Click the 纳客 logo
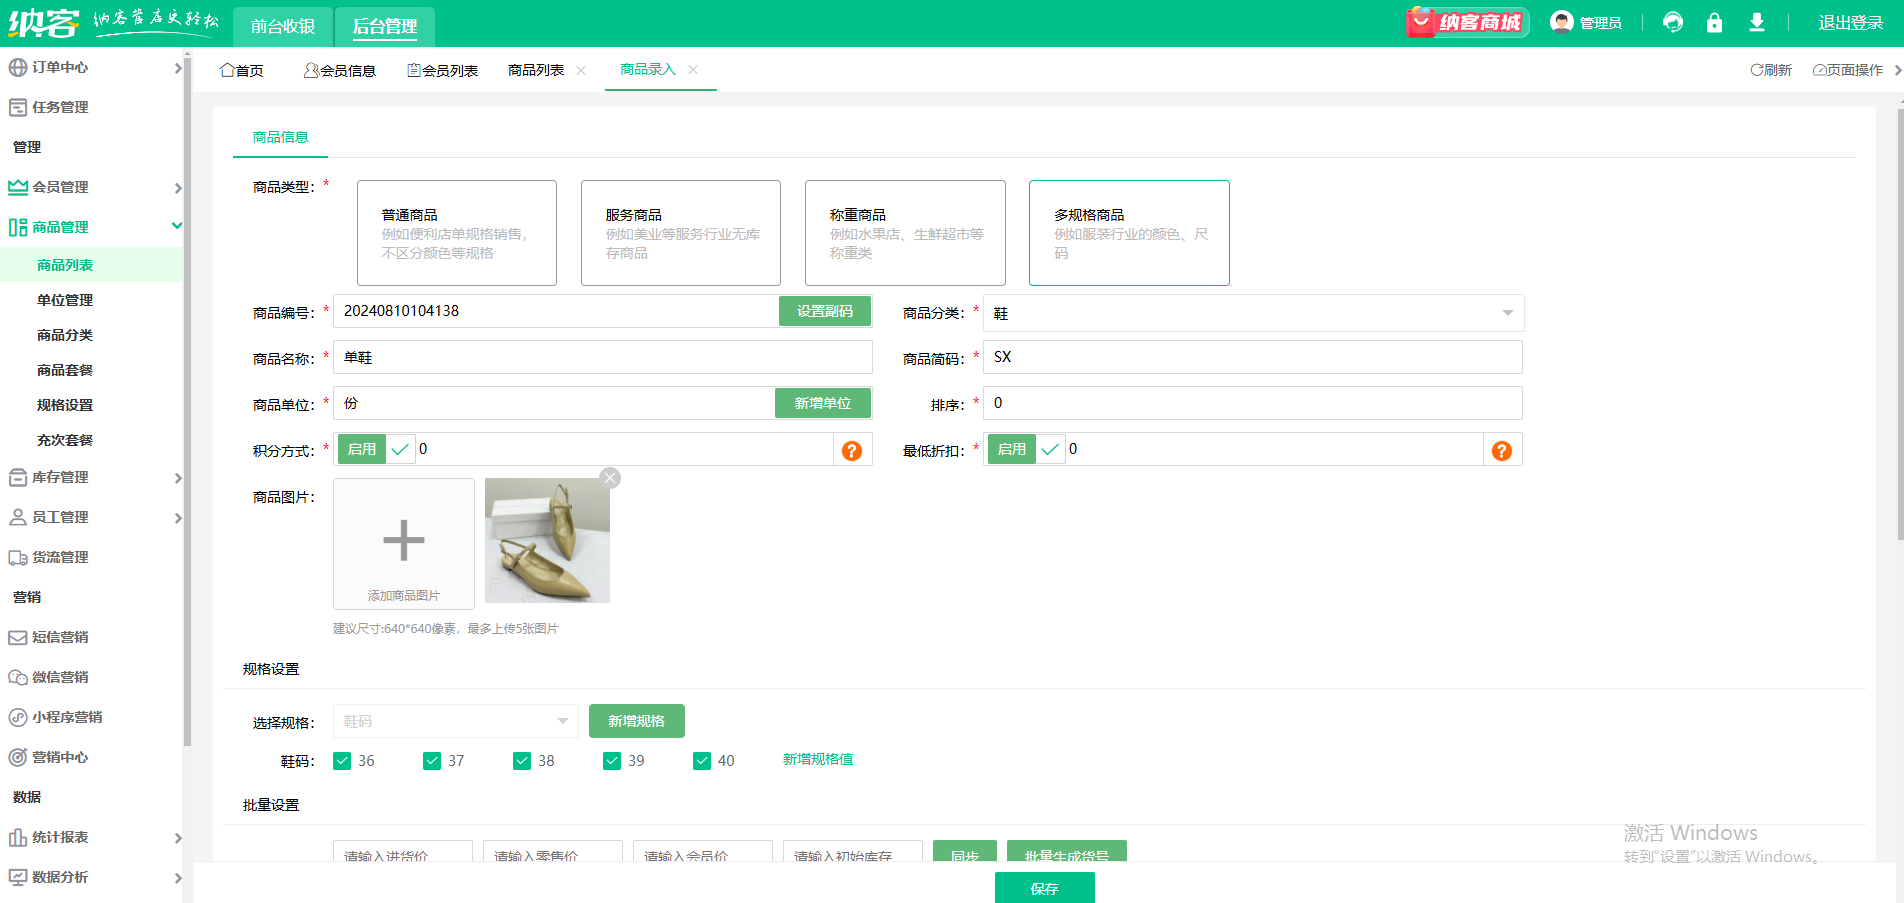 click(x=44, y=22)
